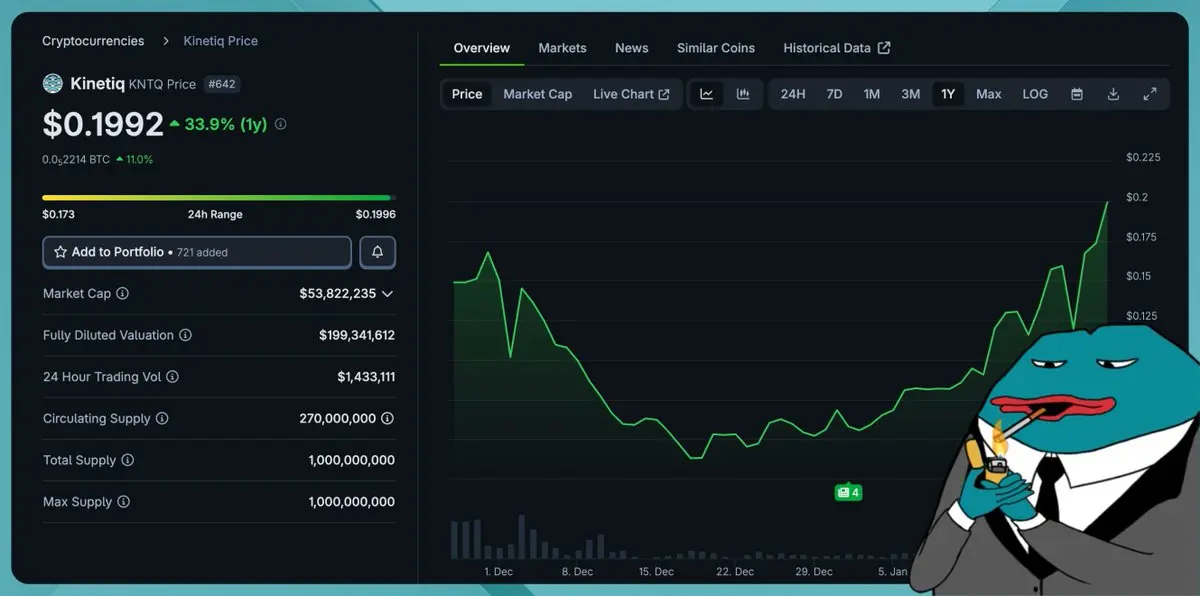This screenshot has height=596, width=1200.
Task: Select the Max time range
Action: tap(989, 94)
